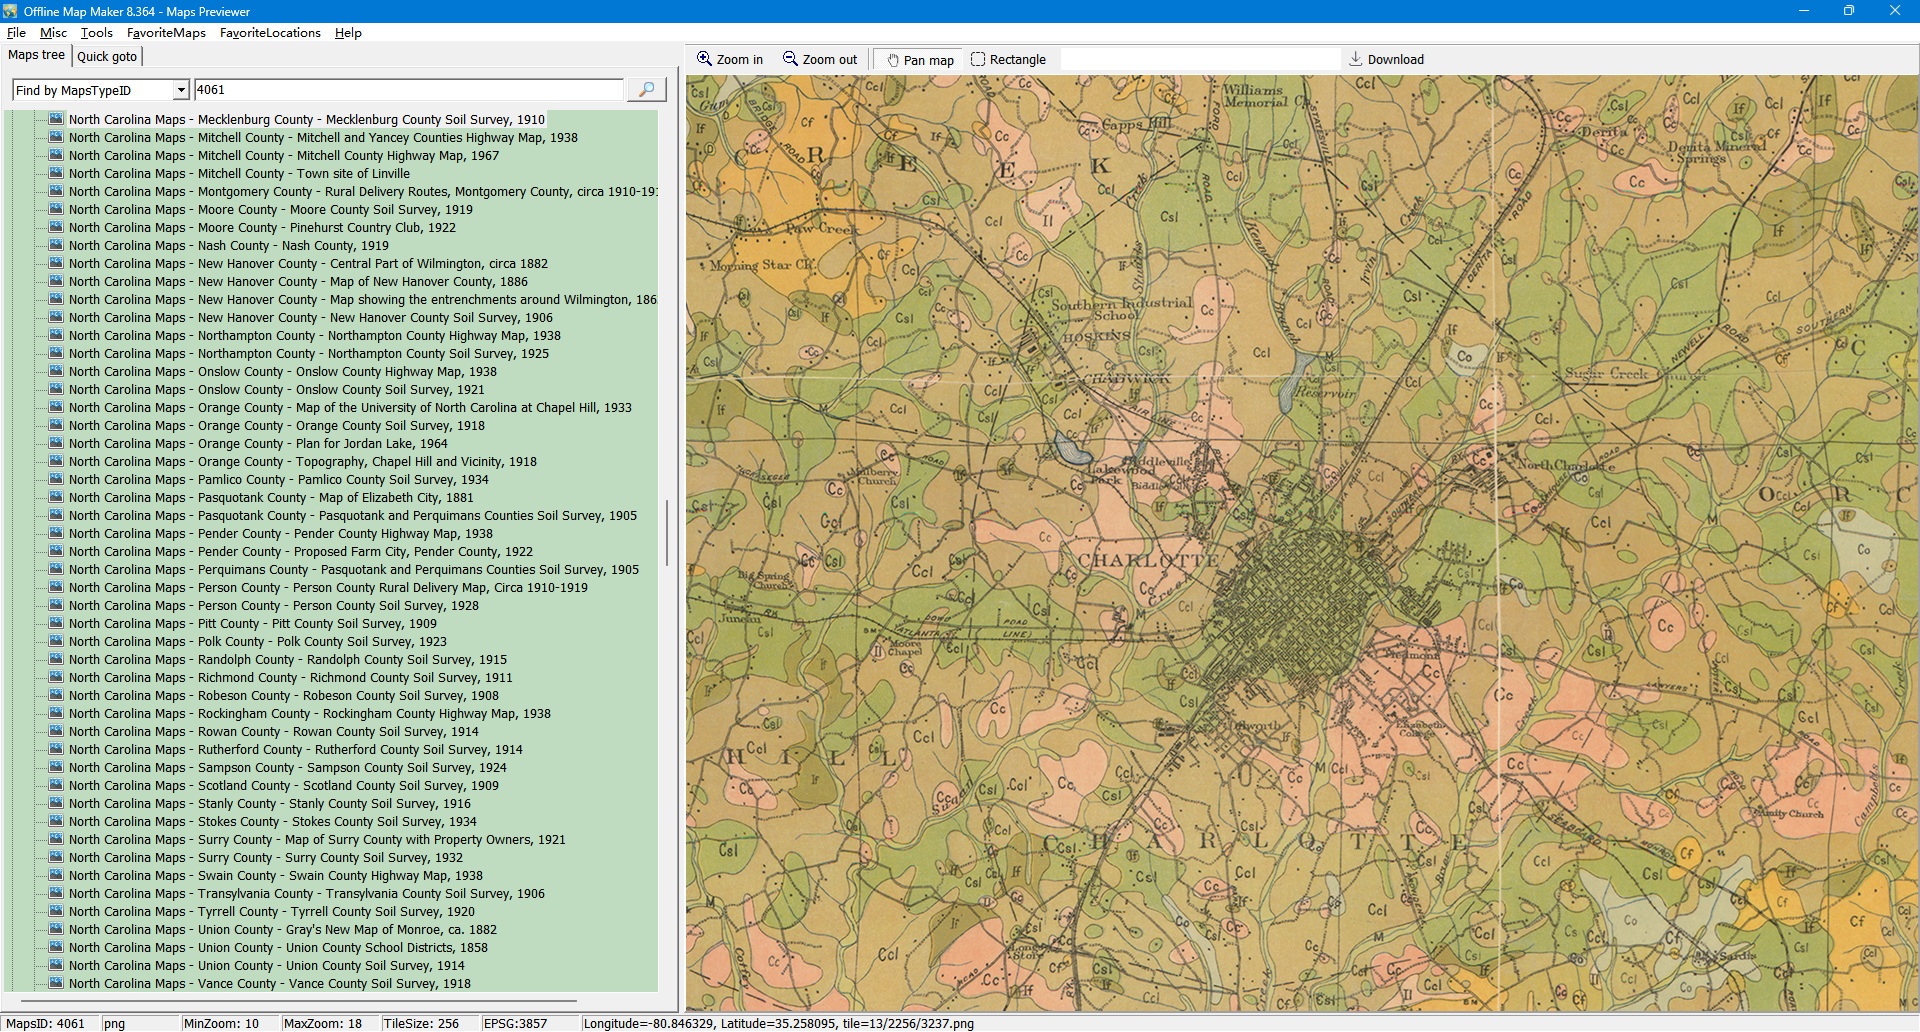The width and height of the screenshot is (1920, 1032).
Task: Open the FavoriteMaps menu
Action: point(166,33)
